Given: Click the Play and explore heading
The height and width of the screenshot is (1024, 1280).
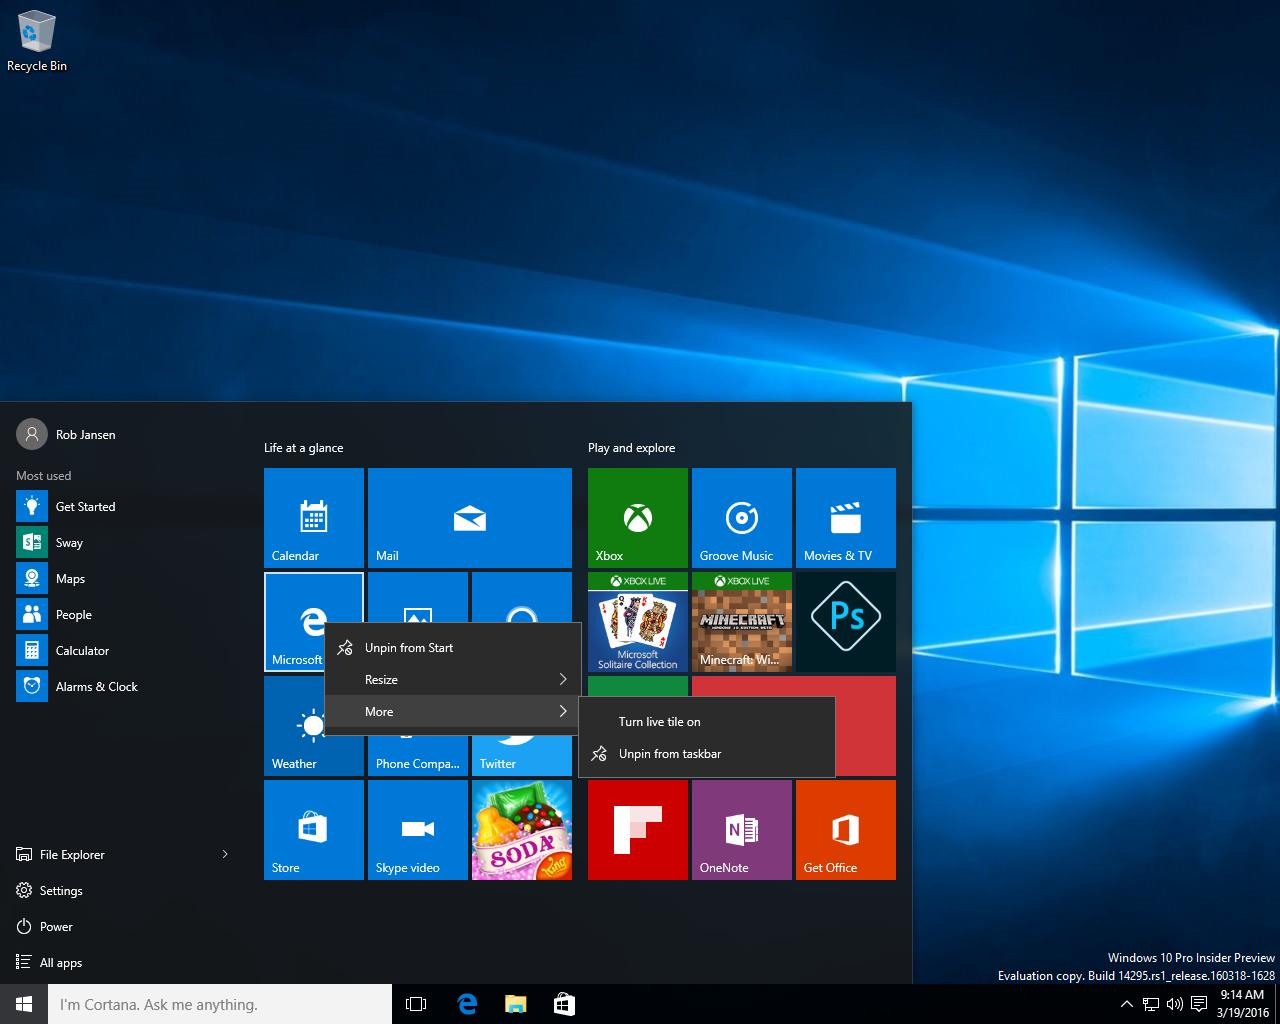Looking at the screenshot, I should click(631, 448).
